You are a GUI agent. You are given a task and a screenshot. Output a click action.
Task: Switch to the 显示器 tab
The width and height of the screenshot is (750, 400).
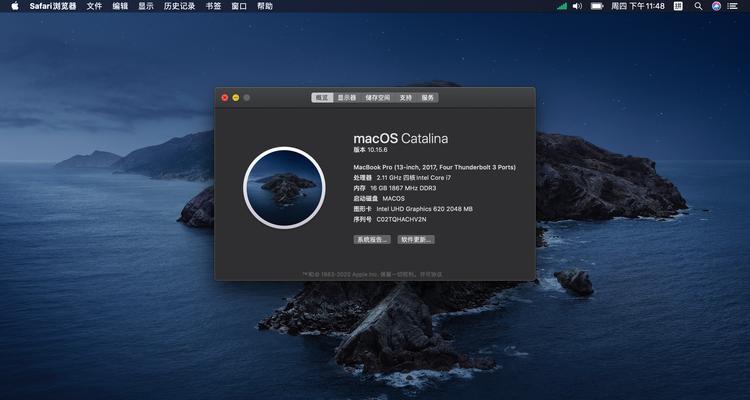point(347,98)
